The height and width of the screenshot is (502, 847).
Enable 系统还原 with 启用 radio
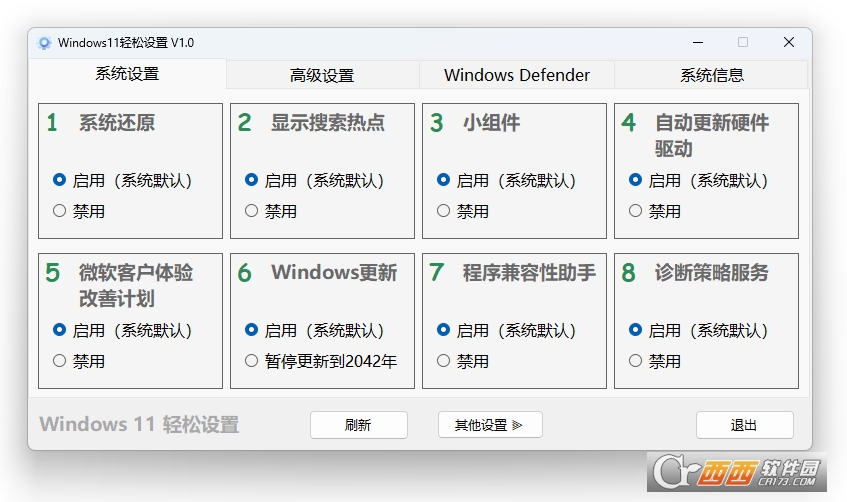pyautogui.click(x=123, y=180)
